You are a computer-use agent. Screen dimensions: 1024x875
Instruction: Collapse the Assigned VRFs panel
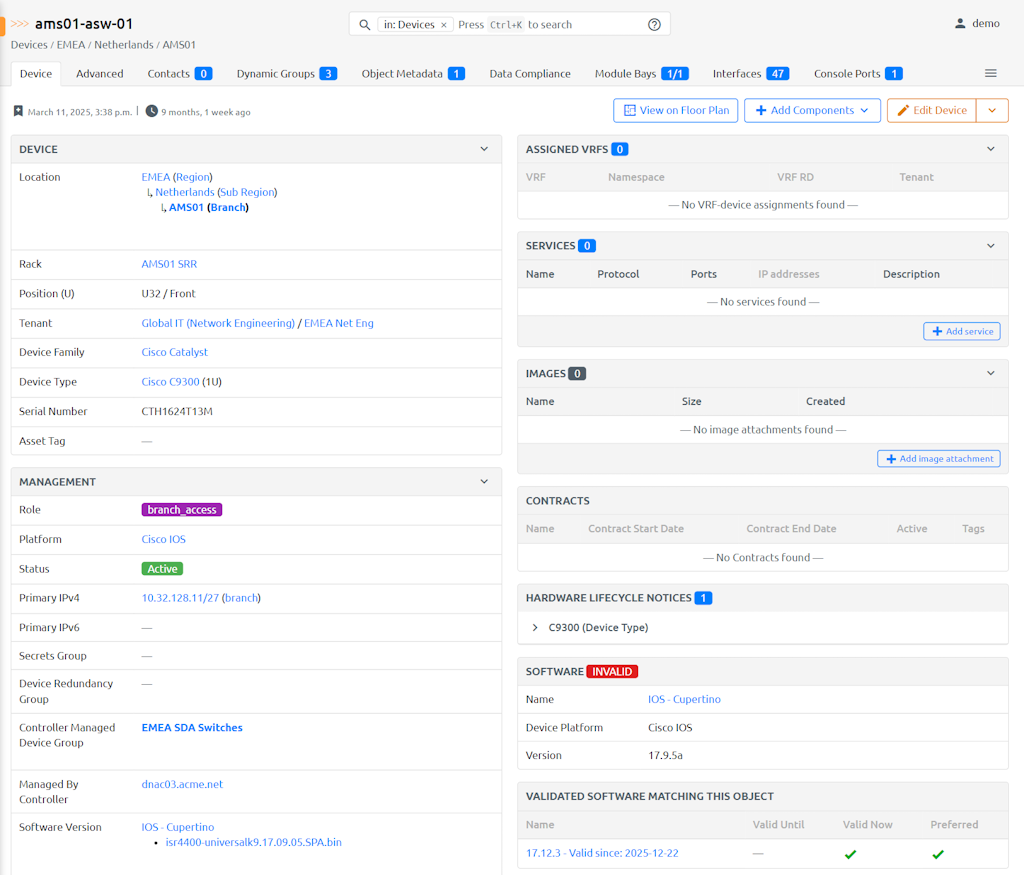pyautogui.click(x=990, y=149)
